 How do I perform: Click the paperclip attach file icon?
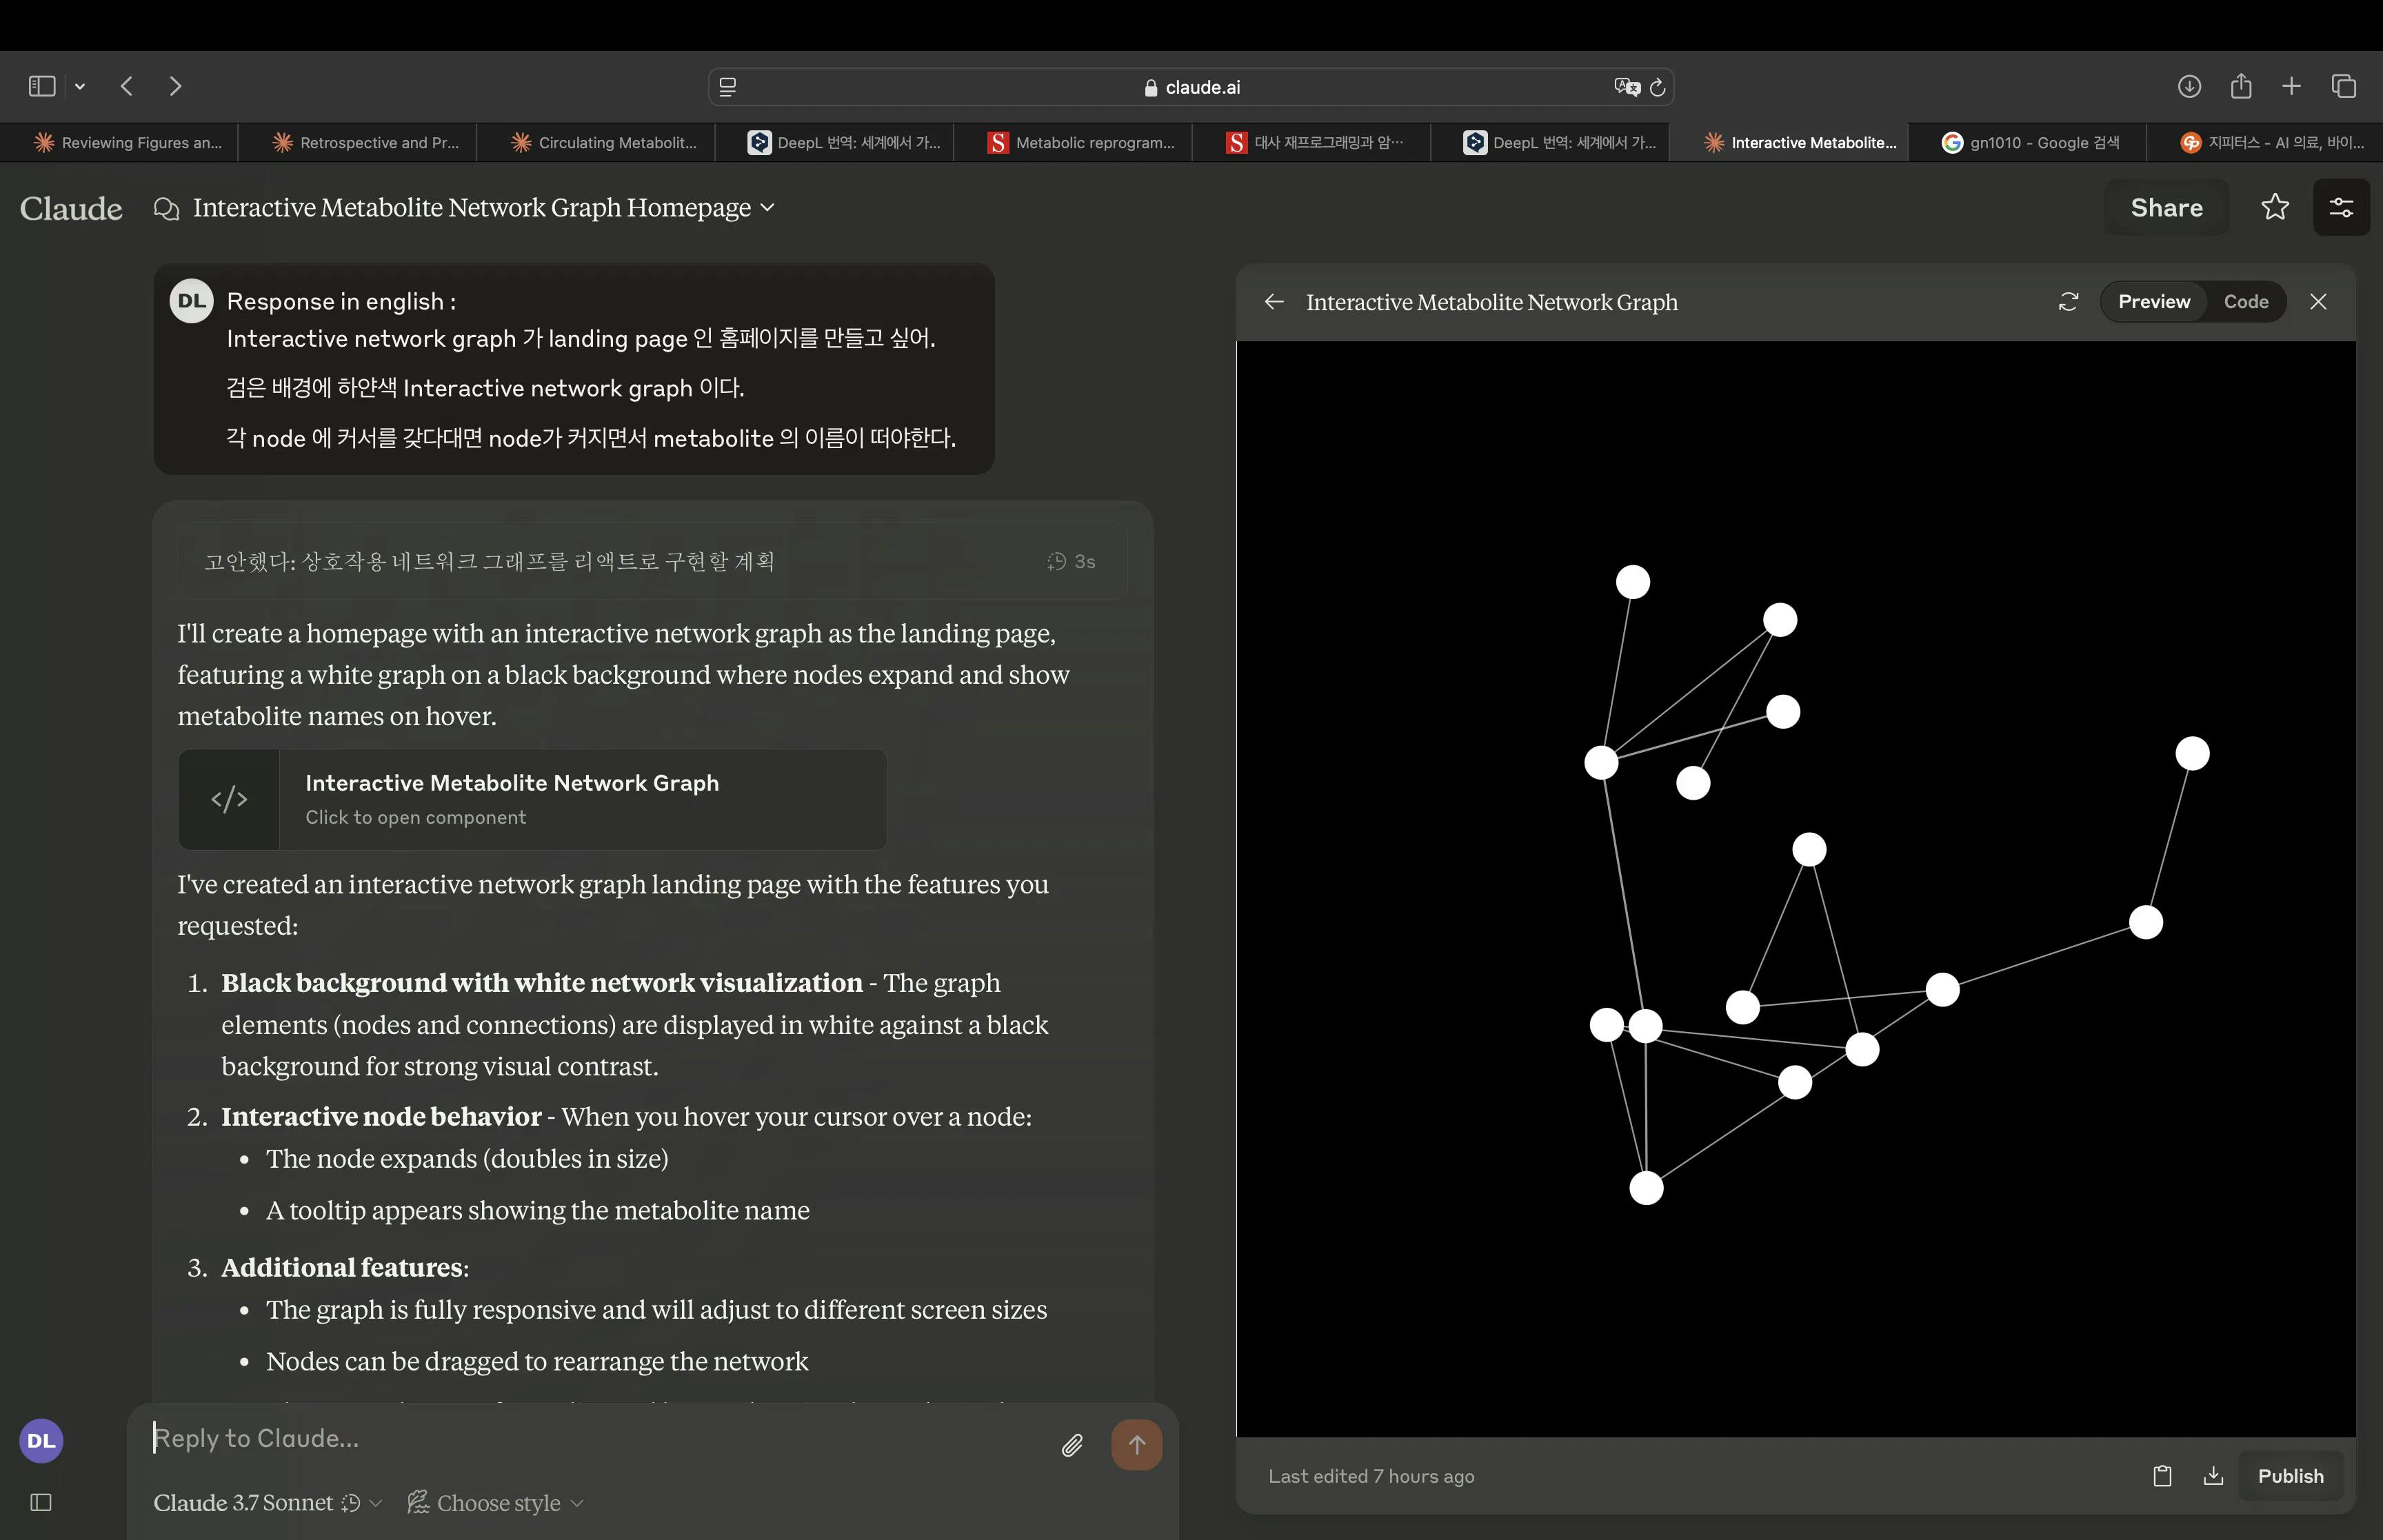(x=1071, y=1445)
